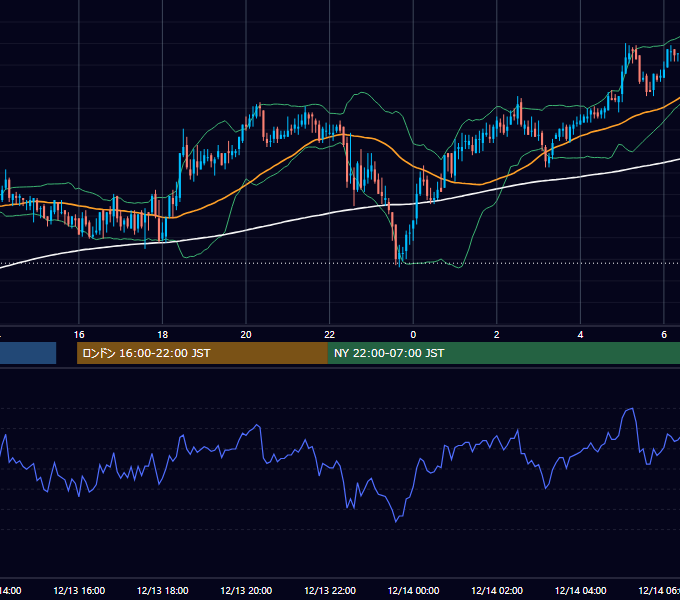Select the NY 22:00-07:00 JST session bar

[x=503, y=353]
